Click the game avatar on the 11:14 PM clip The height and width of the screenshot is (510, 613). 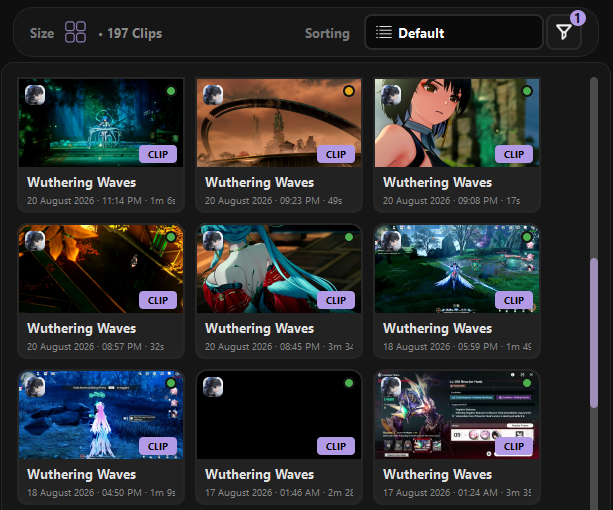tap(35, 95)
